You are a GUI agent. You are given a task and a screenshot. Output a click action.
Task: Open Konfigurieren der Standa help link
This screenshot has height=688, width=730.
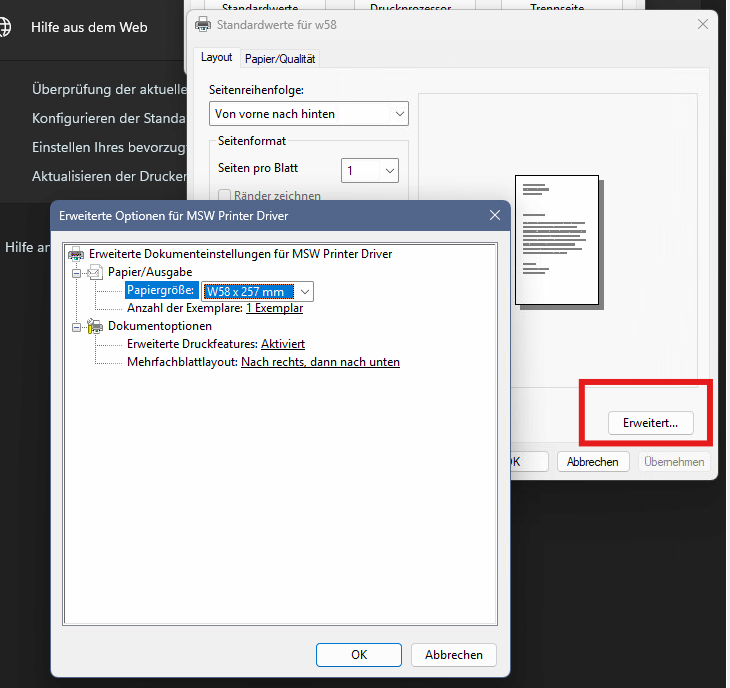[x=109, y=118]
